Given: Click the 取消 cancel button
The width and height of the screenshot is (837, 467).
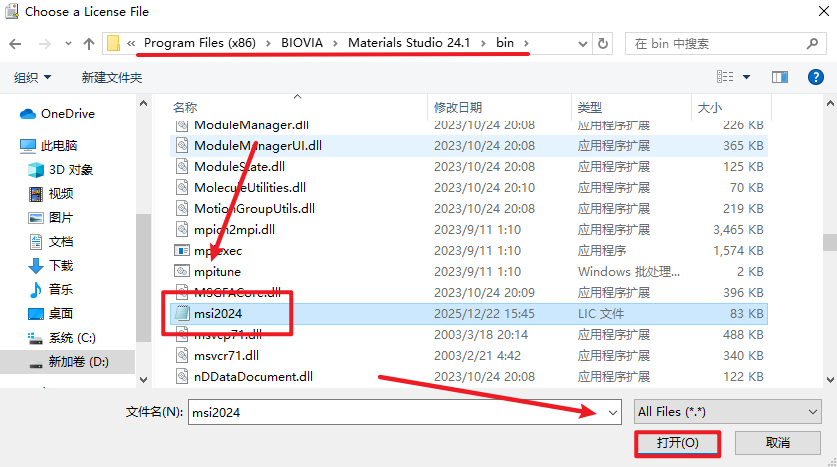Looking at the screenshot, I should coord(777,442).
